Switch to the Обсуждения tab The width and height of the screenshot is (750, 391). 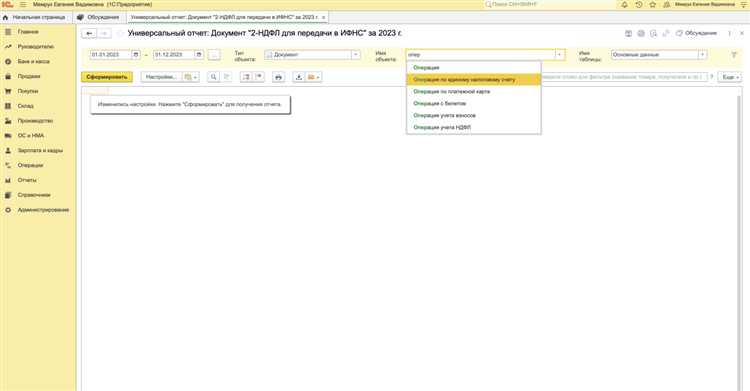(x=99, y=17)
